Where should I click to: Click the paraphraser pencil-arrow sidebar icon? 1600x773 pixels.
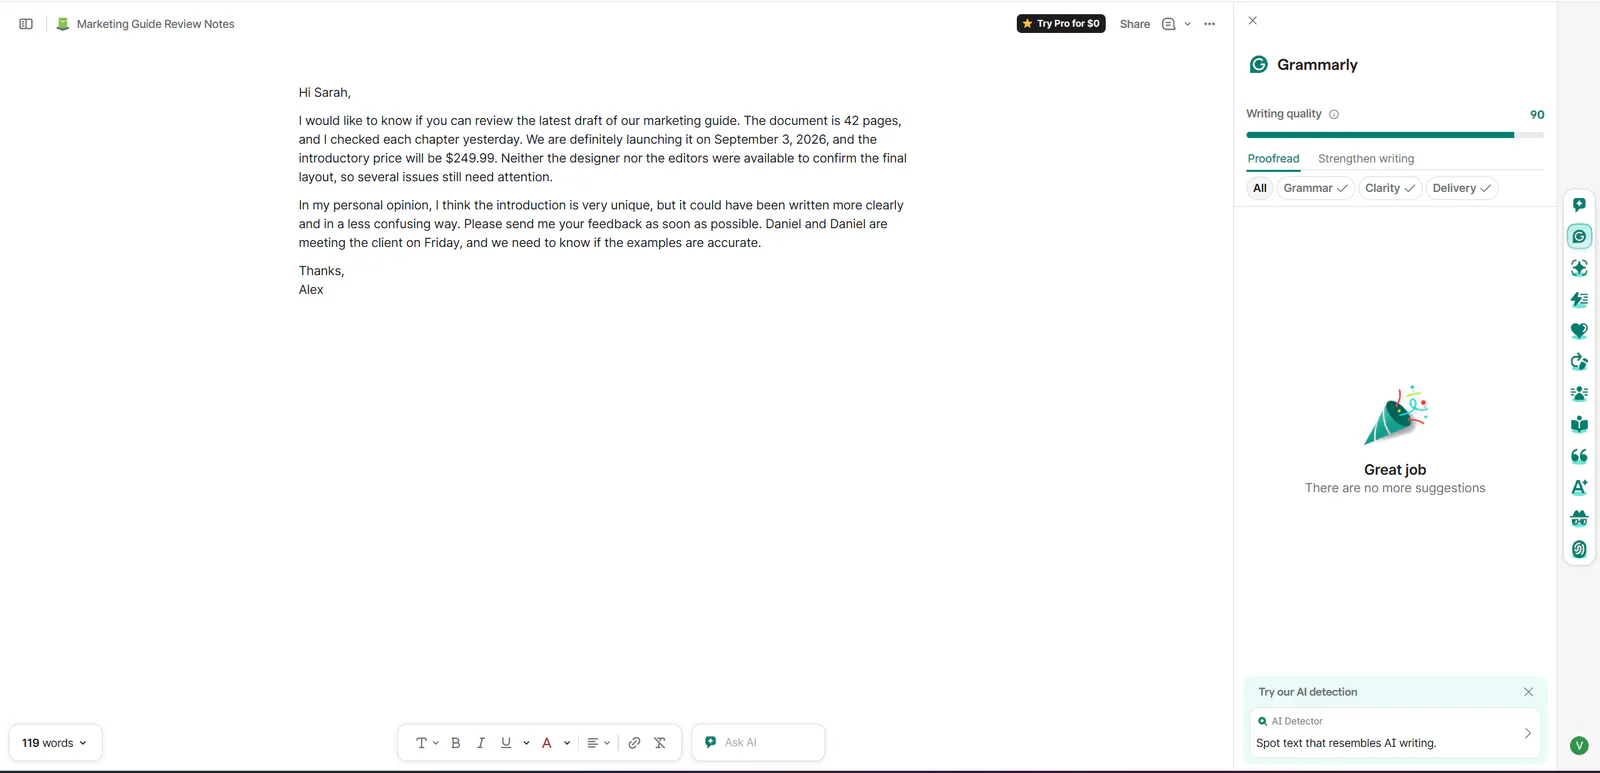[x=1579, y=362]
